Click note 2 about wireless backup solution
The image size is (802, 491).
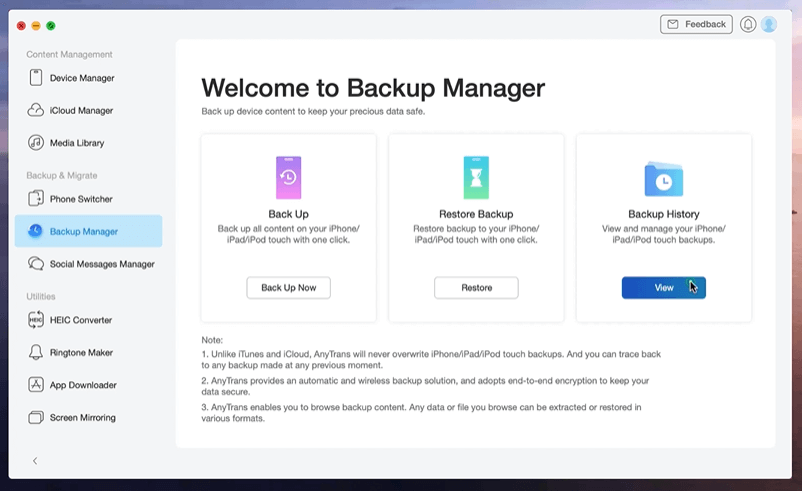(425, 386)
